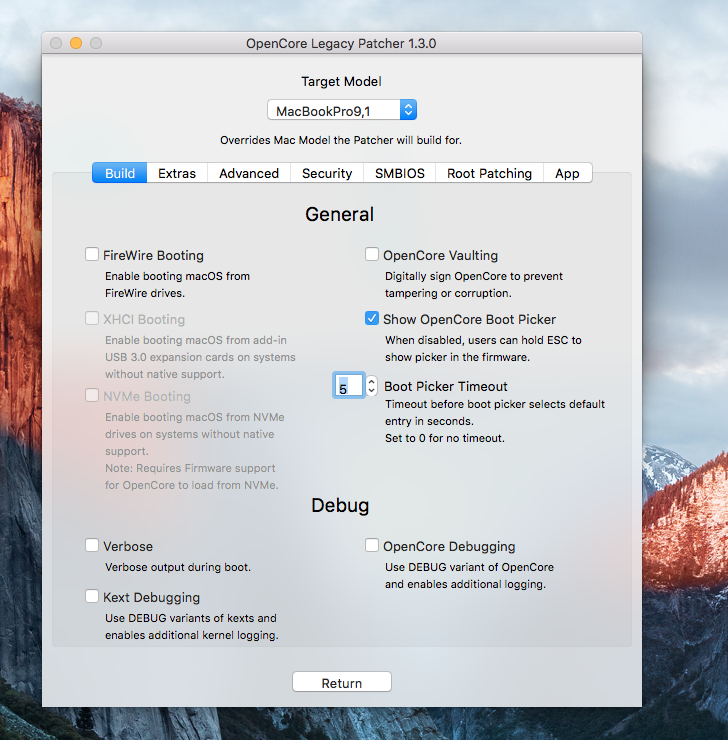Viewport: 728px width, 740px height.
Task: Click the 'General' section heading
Action: [340, 214]
